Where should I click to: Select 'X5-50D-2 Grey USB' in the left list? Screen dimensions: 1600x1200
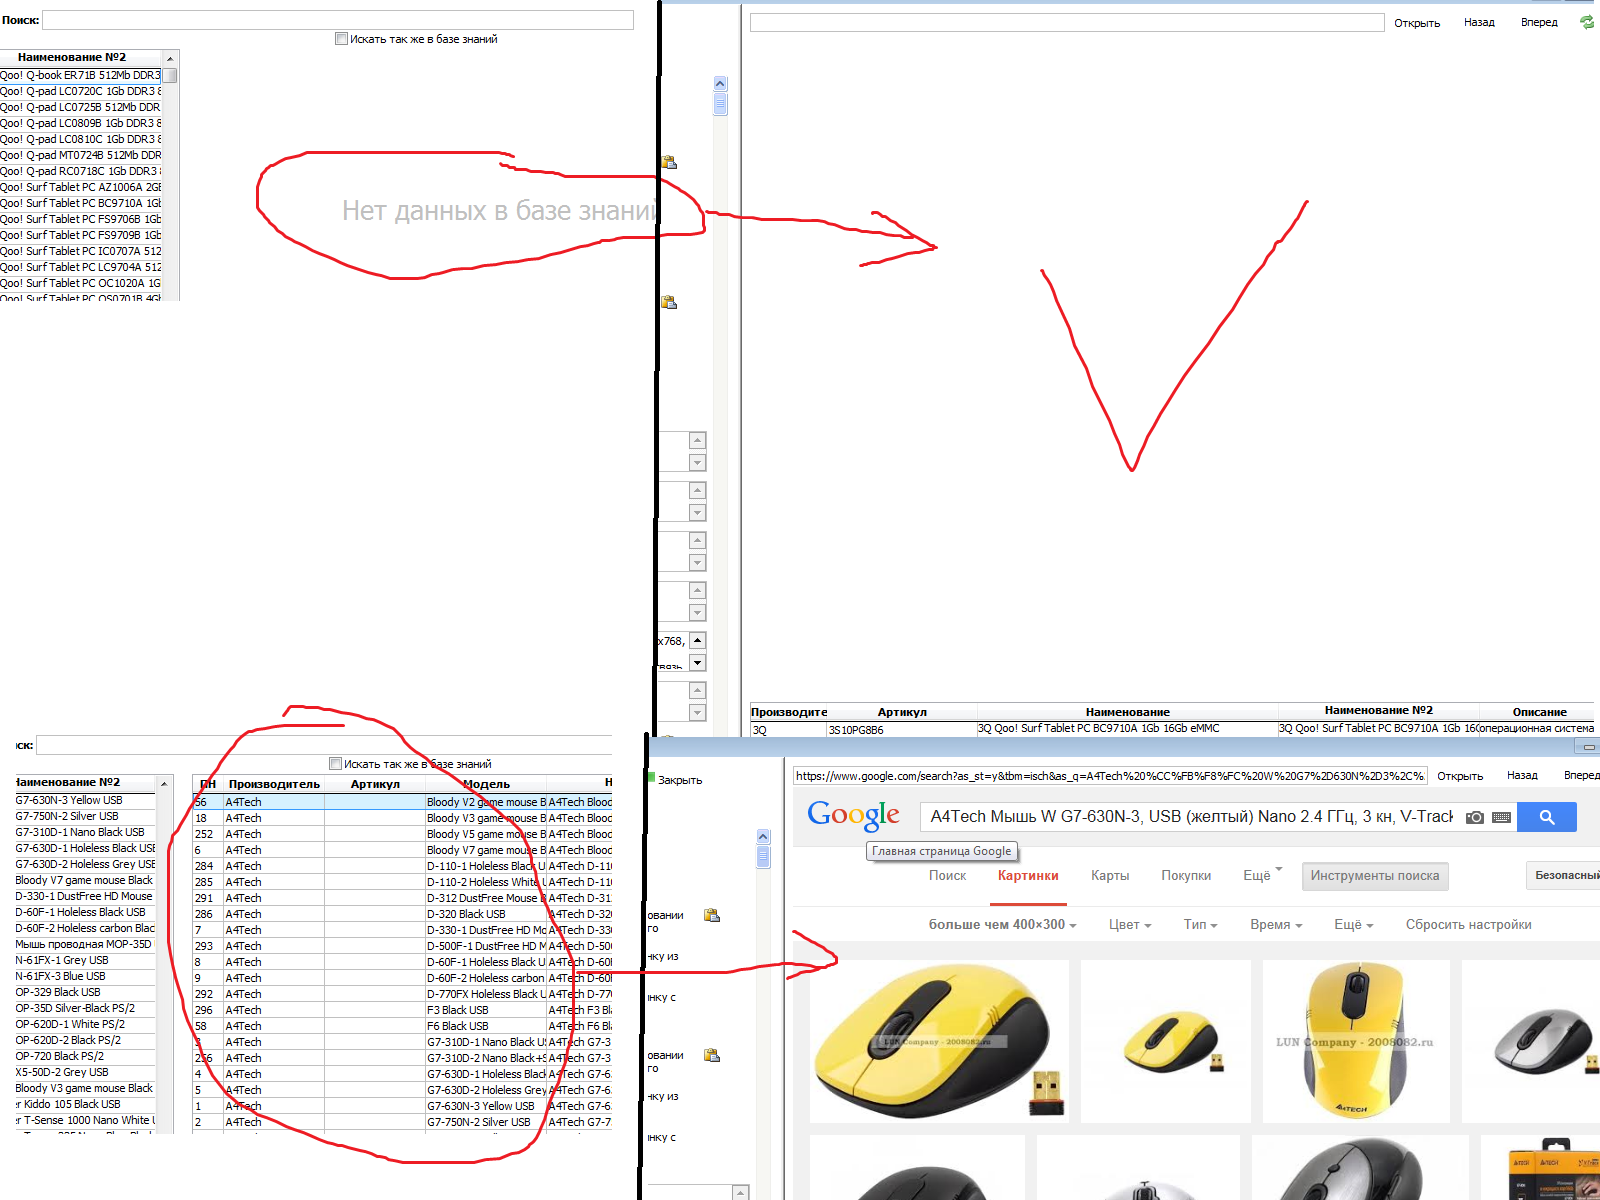(x=85, y=1072)
